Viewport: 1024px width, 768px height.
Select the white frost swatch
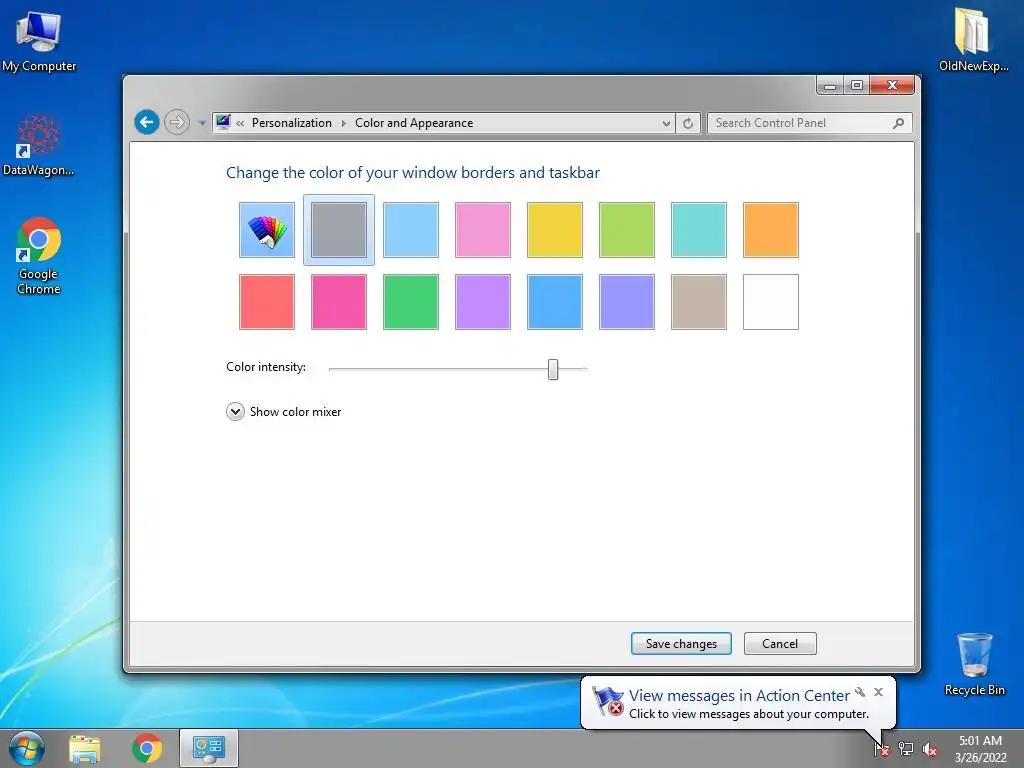771,302
